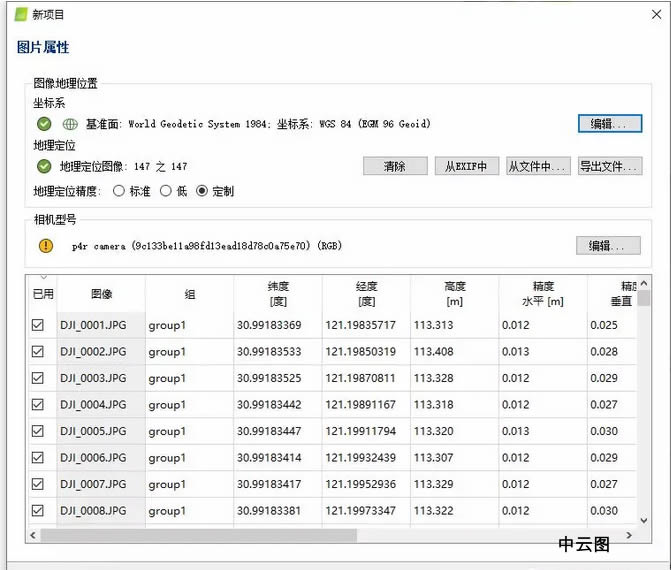
Task: Close the 新项目 dialog window
Action: click(656, 15)
